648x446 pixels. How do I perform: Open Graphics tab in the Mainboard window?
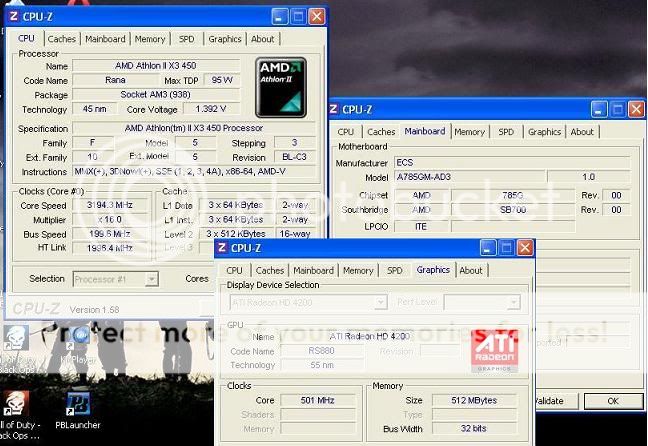pyautogui.click(x=544, y=132)
